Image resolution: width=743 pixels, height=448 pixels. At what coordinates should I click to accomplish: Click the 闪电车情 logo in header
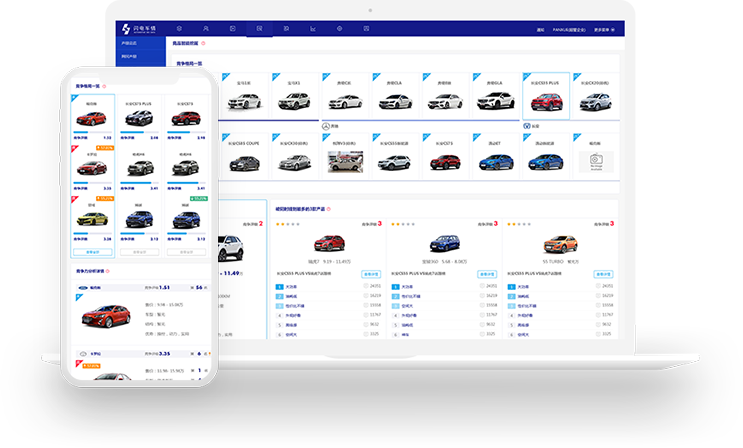point(137,28)
